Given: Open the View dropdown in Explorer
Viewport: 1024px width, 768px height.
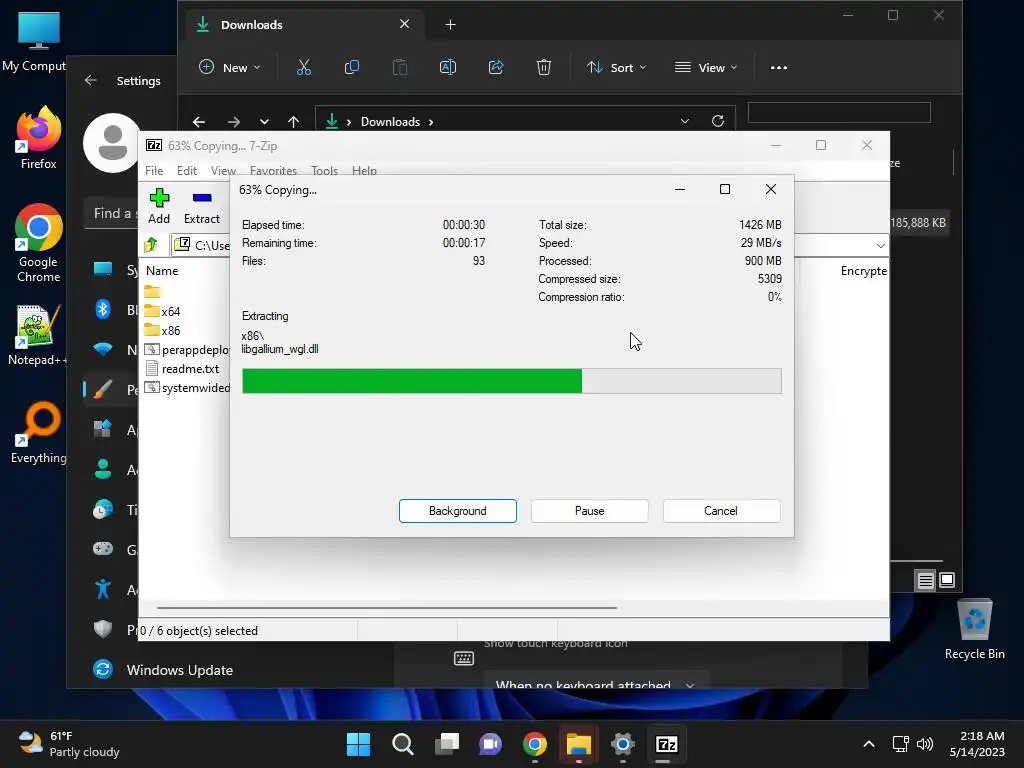Looking at the screenshot, I should click(x=706, y=67).
